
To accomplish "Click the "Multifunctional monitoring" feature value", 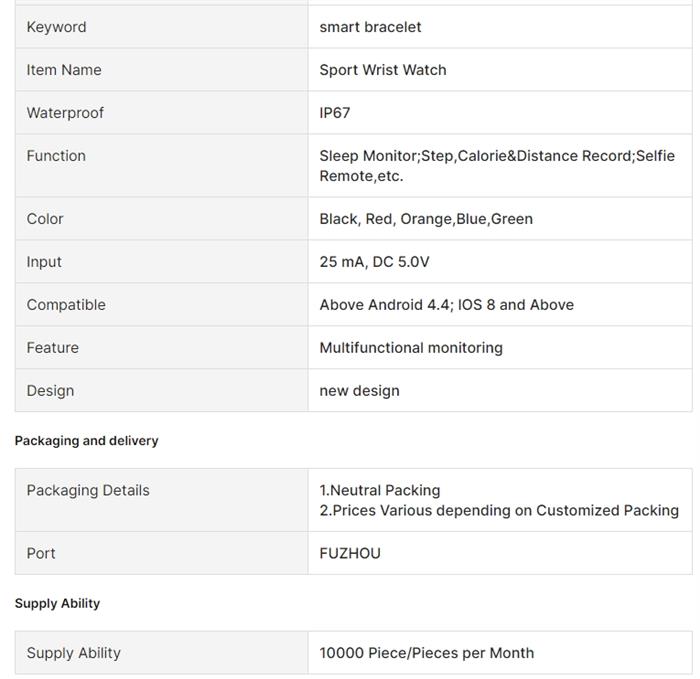I will (x=411, y=348).
